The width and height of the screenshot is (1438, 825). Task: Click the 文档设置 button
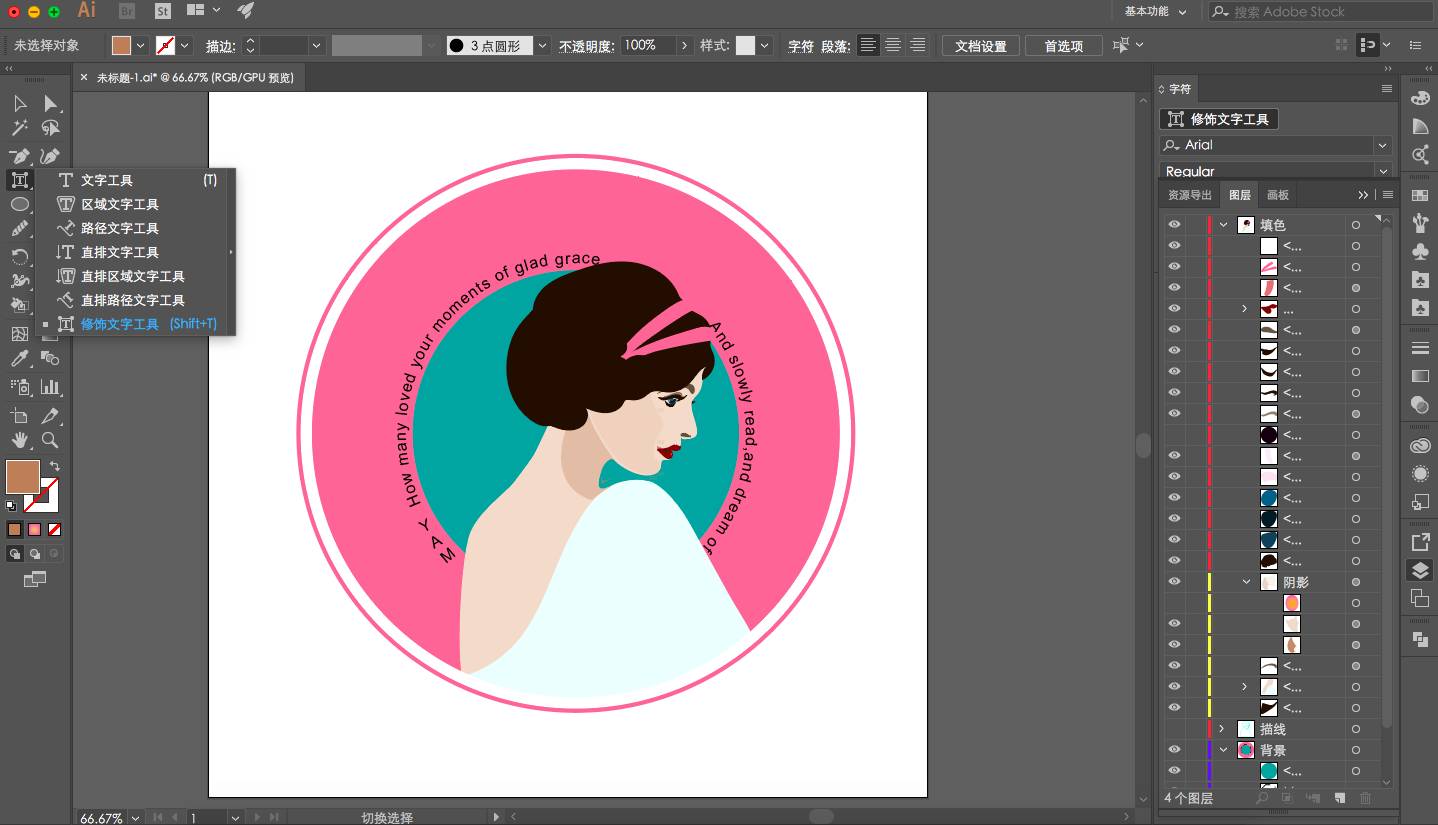(980, 46)
